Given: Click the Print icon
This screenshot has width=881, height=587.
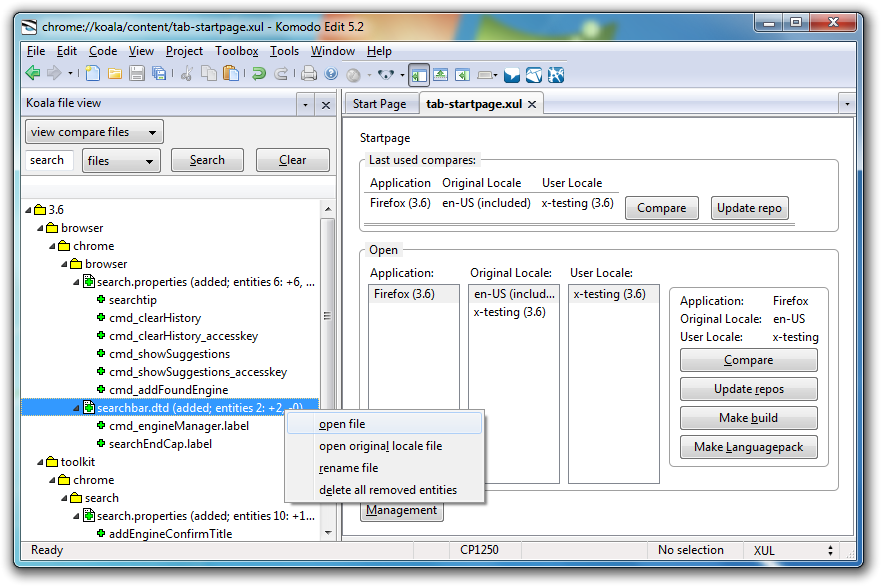Looking at the screenshot, I should coord(309,74).
